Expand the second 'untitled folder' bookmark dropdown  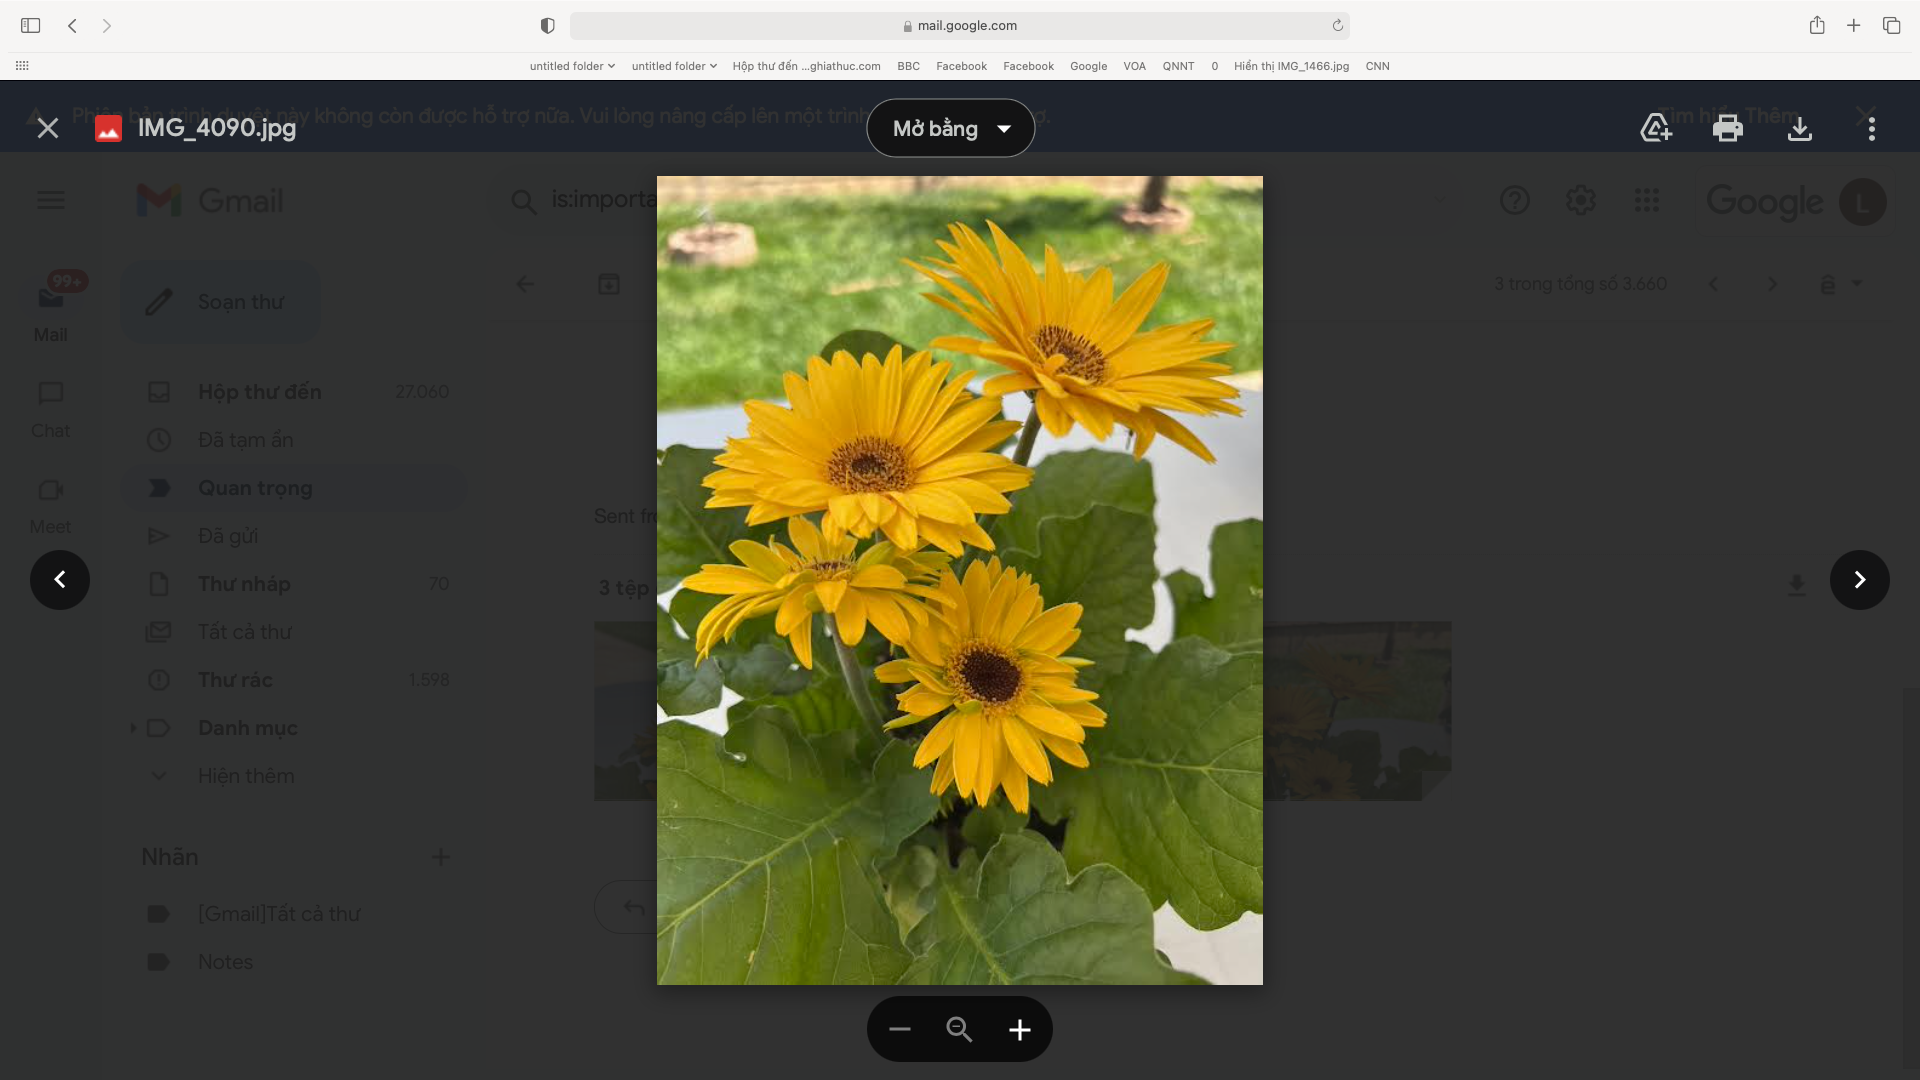point(674,66)
